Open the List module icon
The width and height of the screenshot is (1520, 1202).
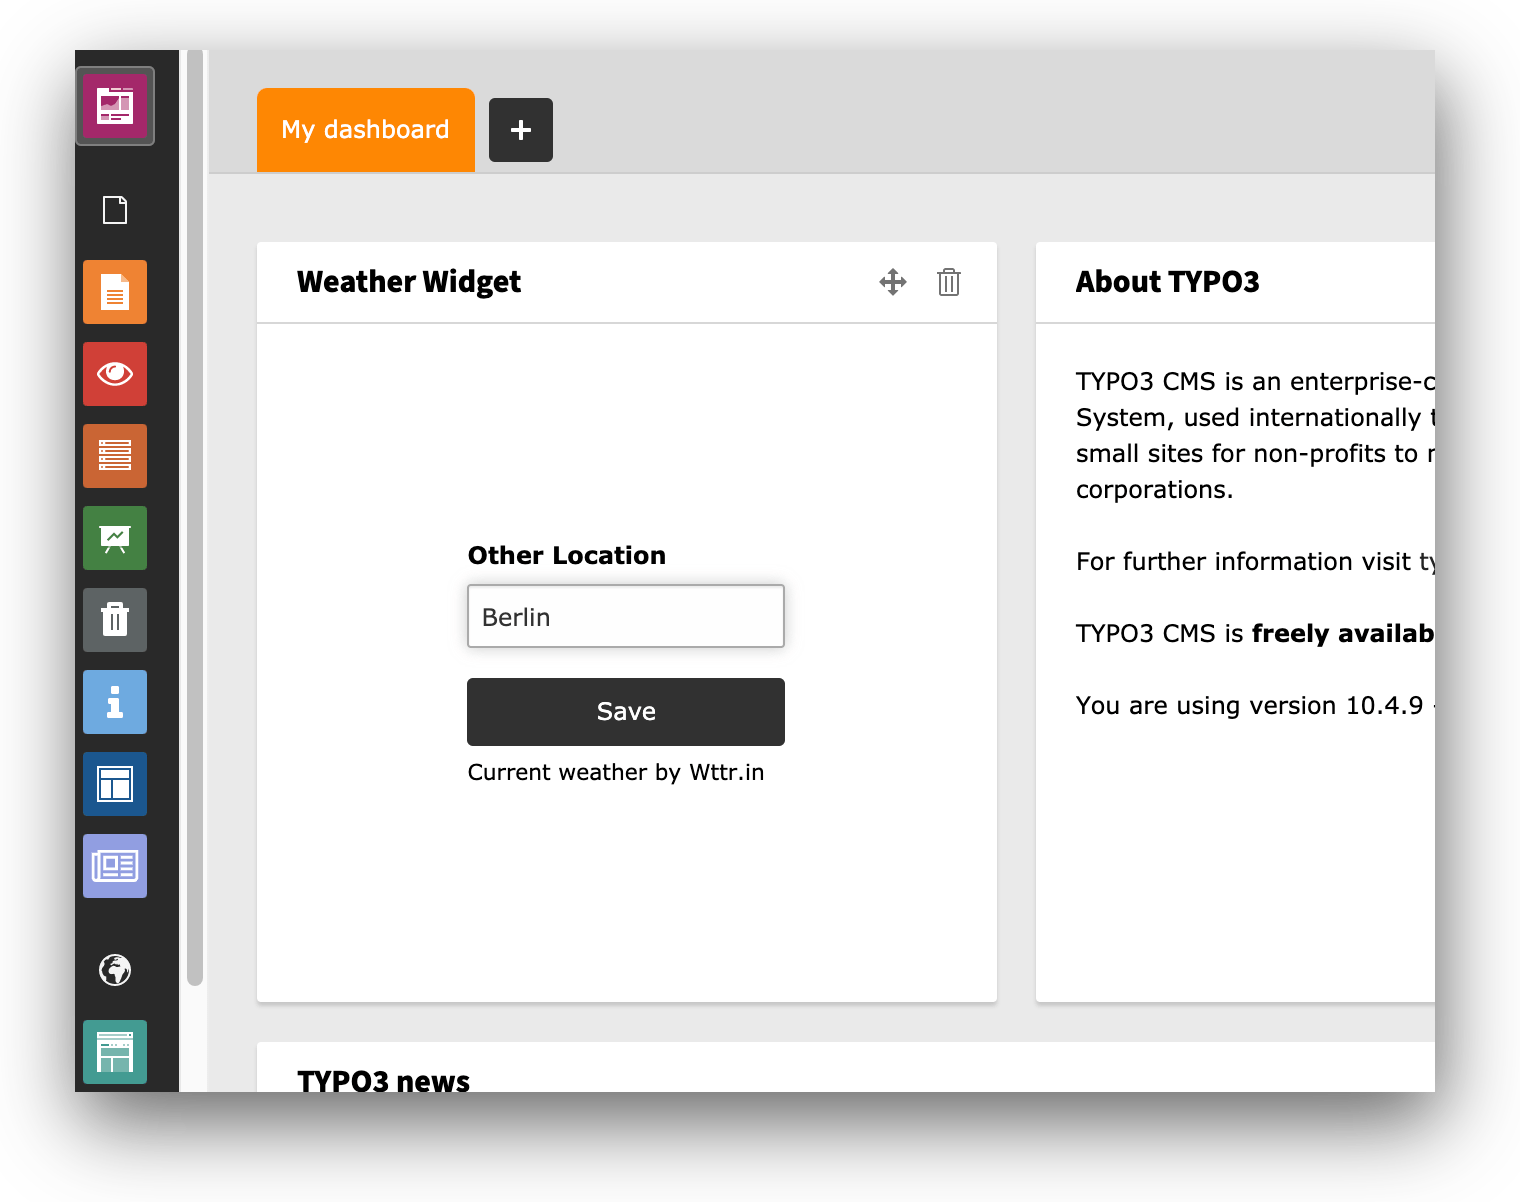pyautogui.click(x=115, y=456)
